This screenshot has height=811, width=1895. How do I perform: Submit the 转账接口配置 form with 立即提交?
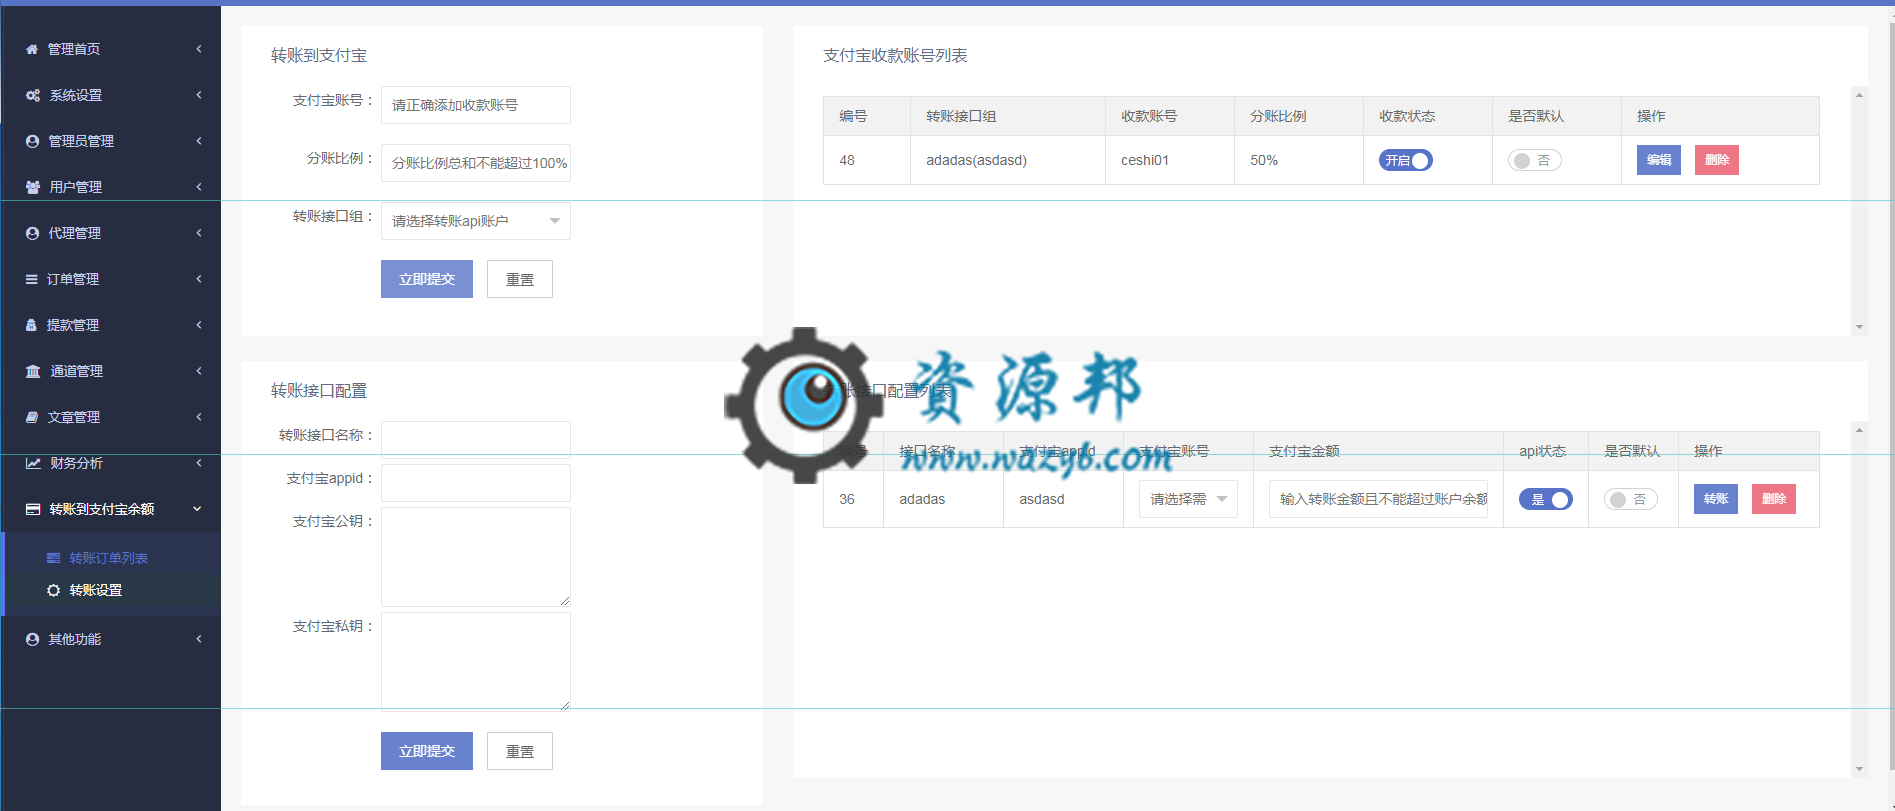click(427, 751)
